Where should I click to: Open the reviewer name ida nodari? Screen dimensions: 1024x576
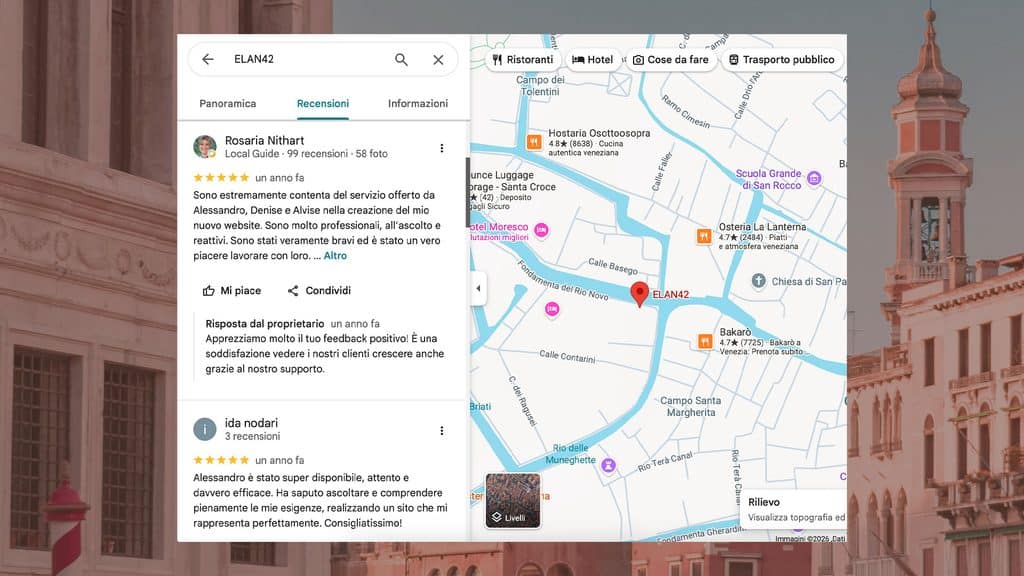pyautogui.click(x=251, y=423)
